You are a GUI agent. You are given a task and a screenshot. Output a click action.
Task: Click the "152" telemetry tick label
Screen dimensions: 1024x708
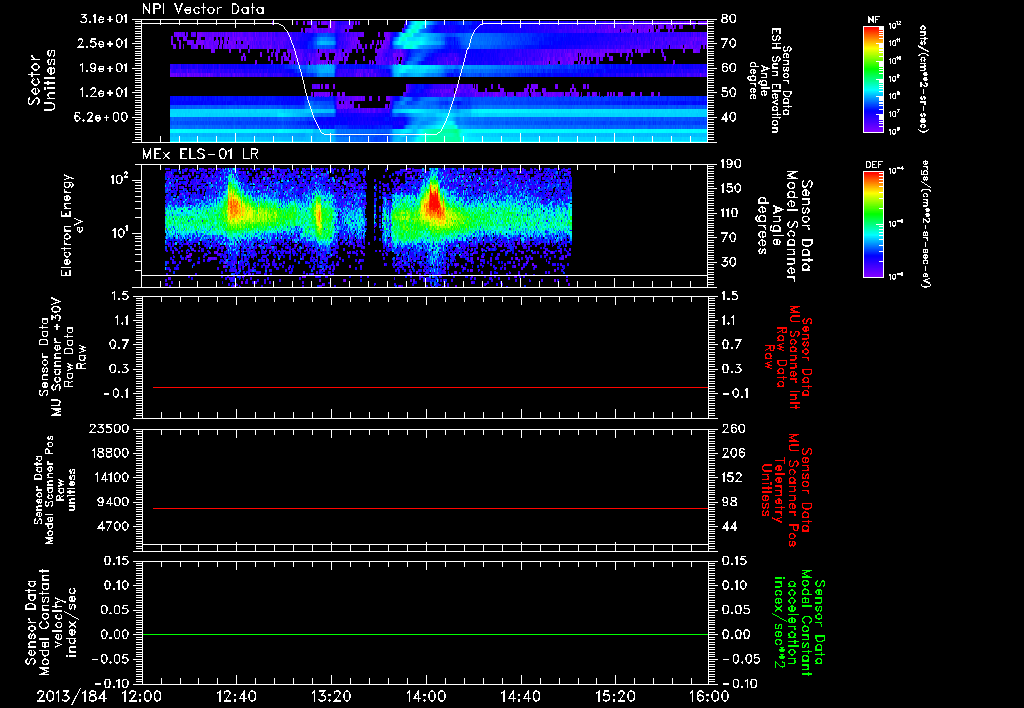point(731,477)
